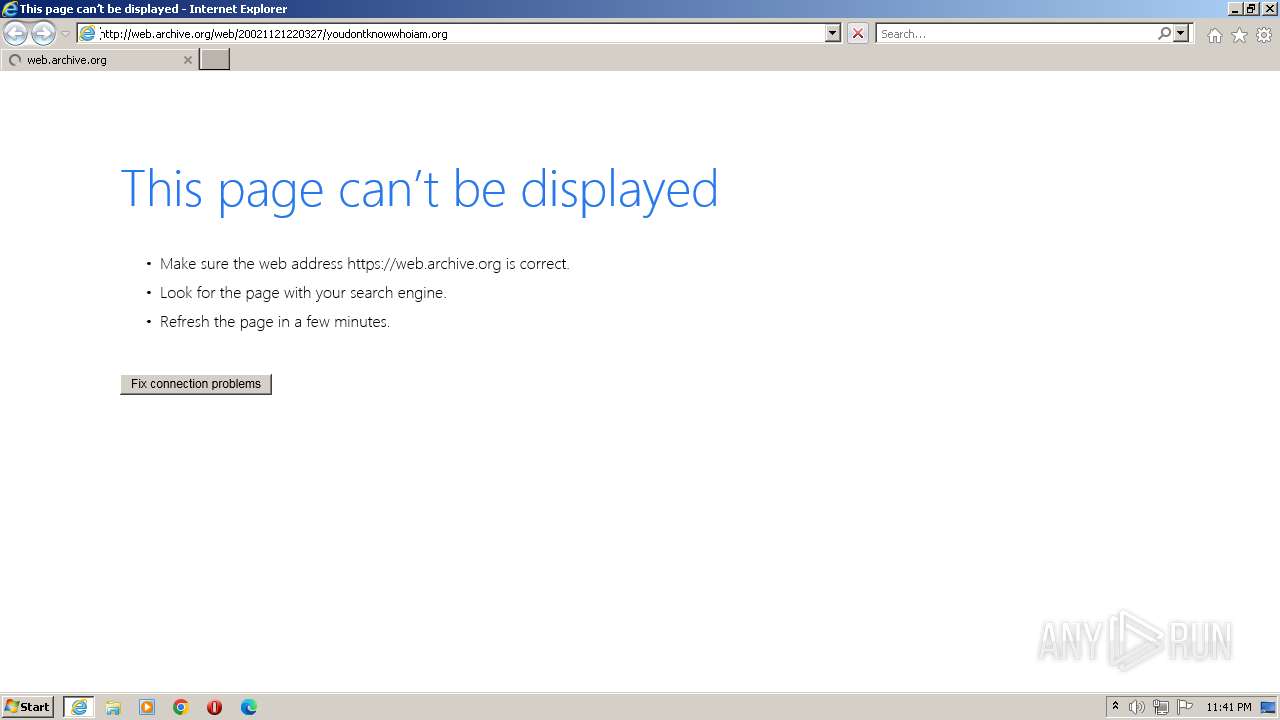Click the IE page icon in address bar

88,34
